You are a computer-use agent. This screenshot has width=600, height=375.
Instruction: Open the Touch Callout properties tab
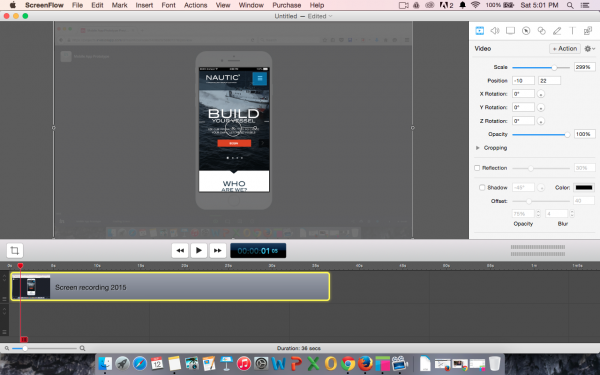tap(541, 31)
